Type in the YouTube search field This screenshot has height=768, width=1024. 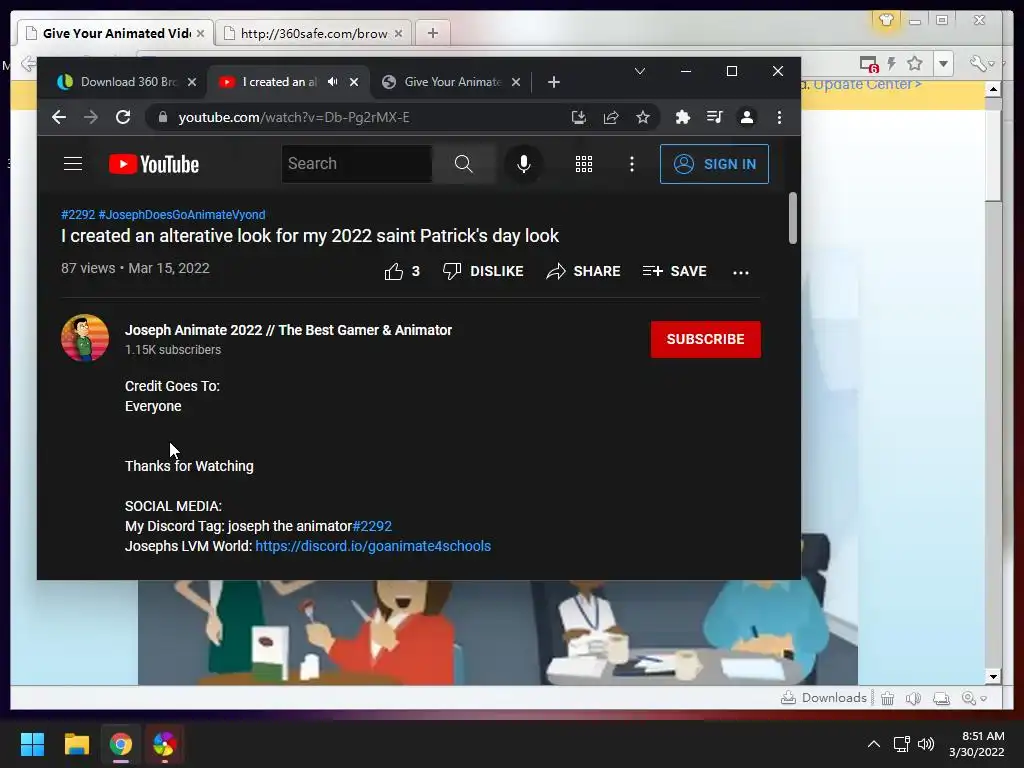pyautogui.click(x=357, y=164)
